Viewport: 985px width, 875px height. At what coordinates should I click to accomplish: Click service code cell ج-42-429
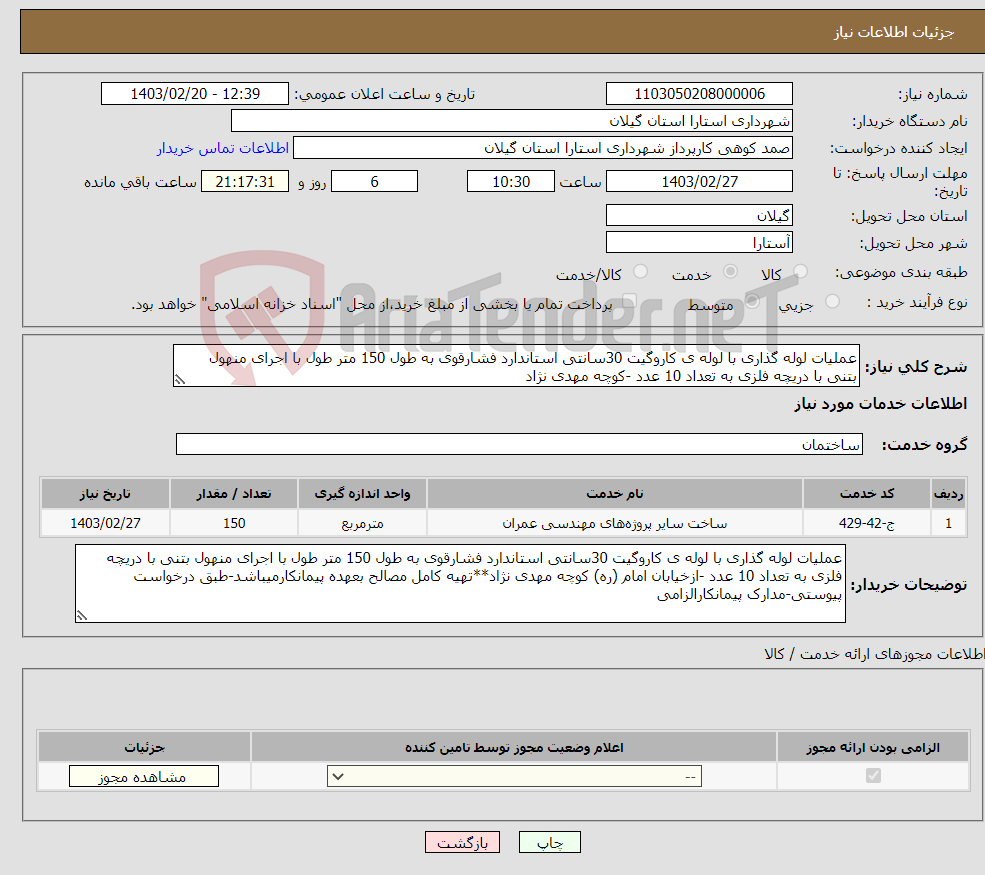(866, 523)
